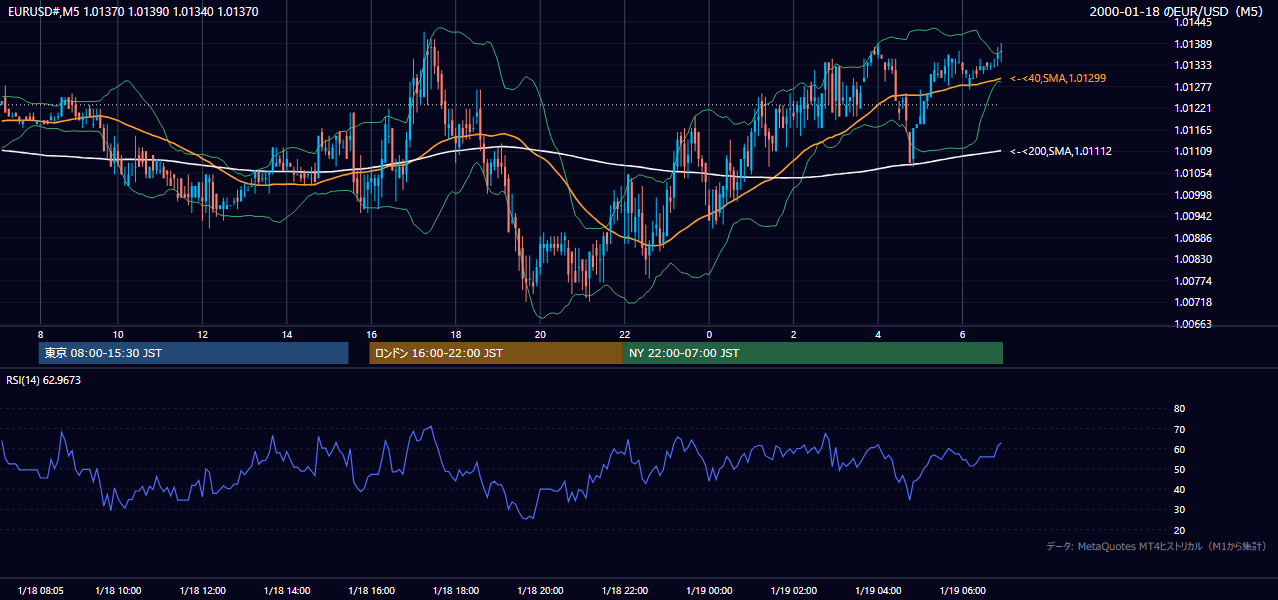
Task: Click the 1/18 20:00 time label
Action: click(540, 590)
